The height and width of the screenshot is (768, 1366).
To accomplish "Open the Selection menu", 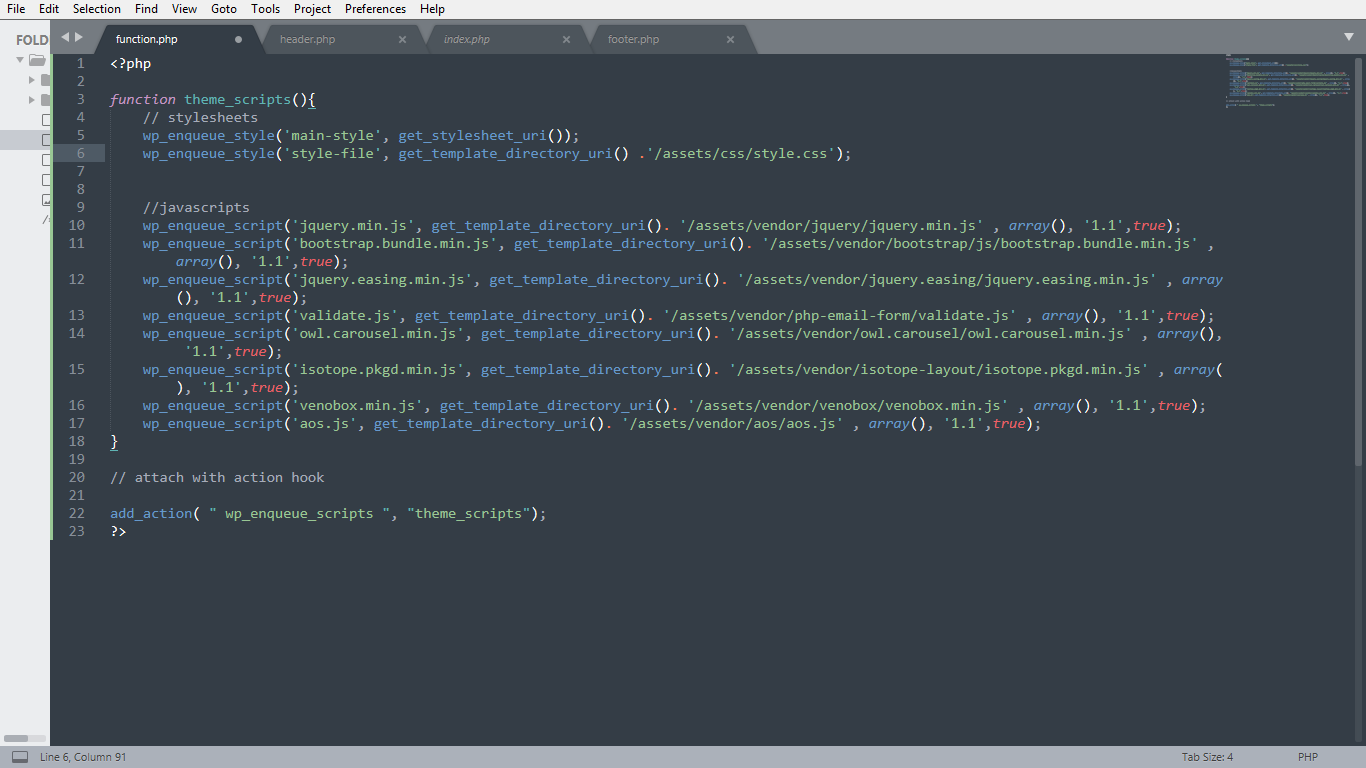I will [97, 9].
